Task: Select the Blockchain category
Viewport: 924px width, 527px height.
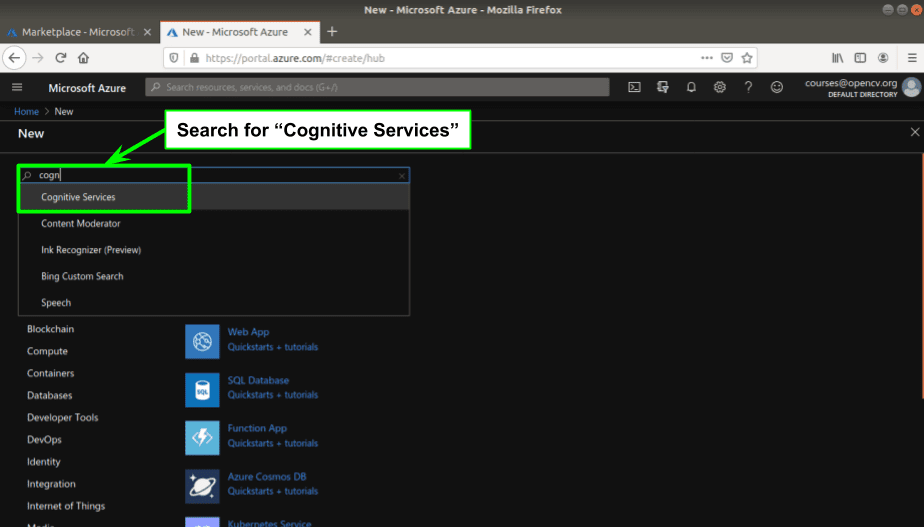Action: coord(51,329)
